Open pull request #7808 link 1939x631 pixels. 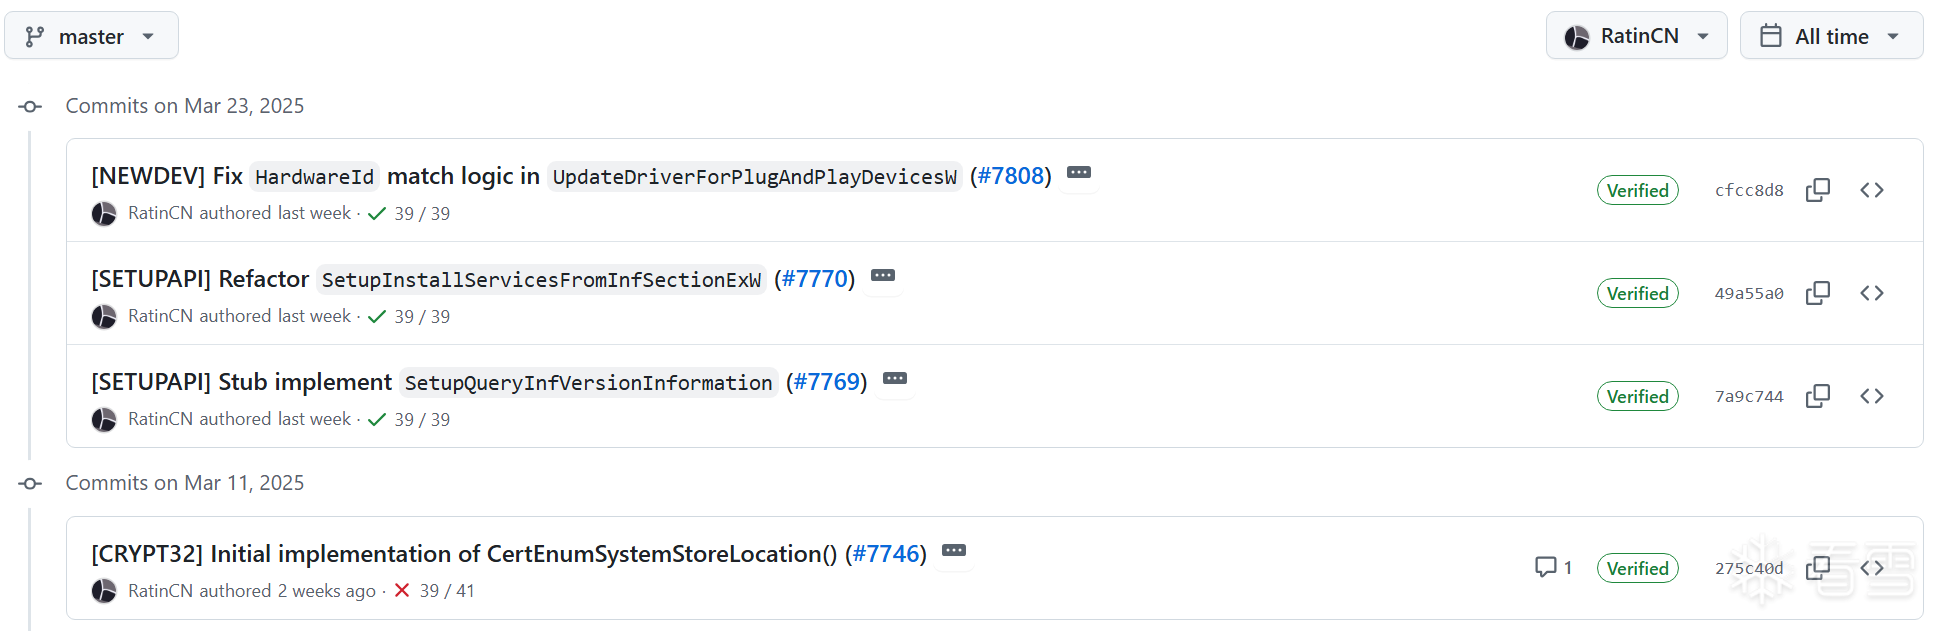(1010, 176)
